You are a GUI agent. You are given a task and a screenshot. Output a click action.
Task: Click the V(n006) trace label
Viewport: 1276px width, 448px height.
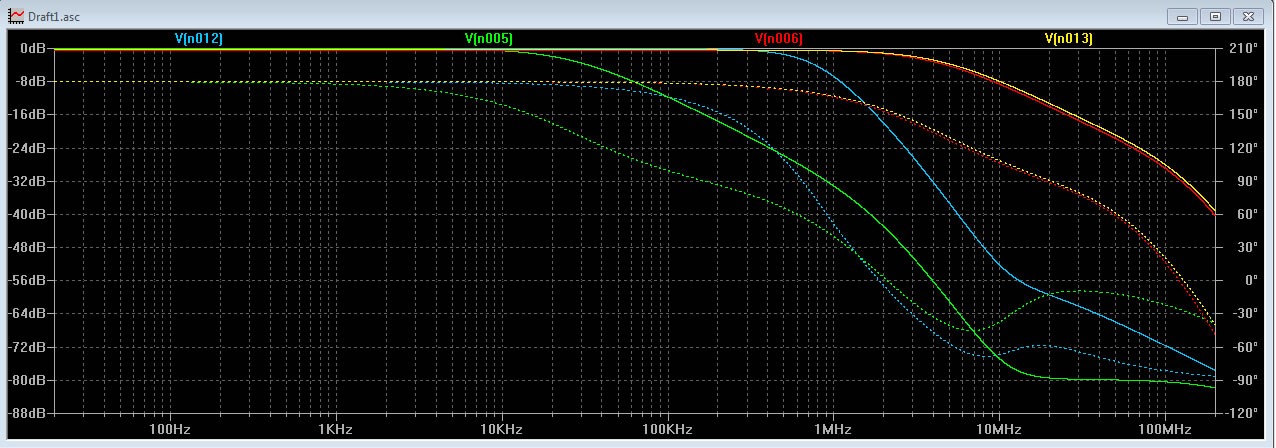[x=778, y=39]
